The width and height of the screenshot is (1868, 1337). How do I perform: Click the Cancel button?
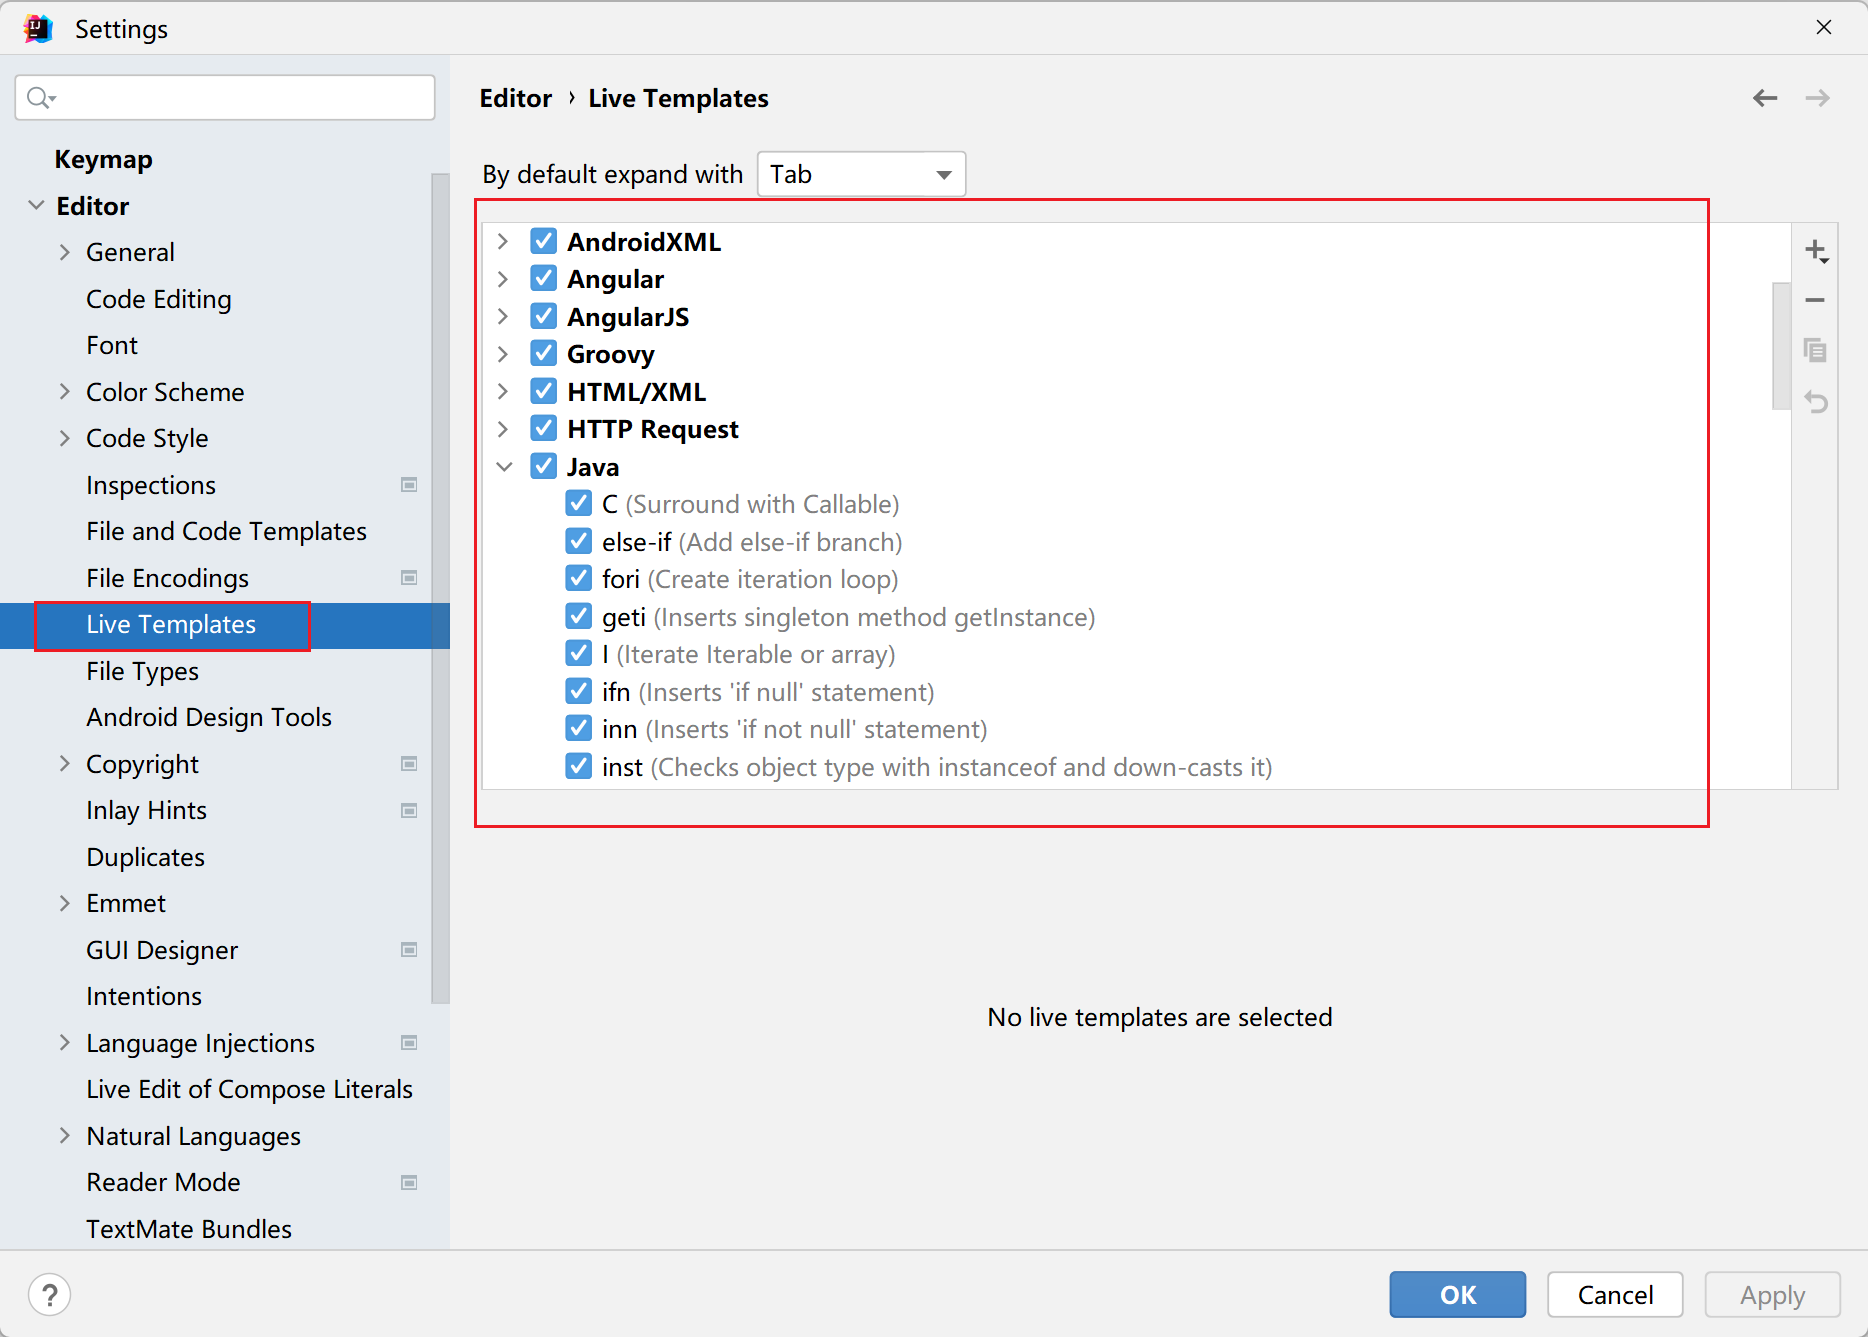(1614, 1295)
